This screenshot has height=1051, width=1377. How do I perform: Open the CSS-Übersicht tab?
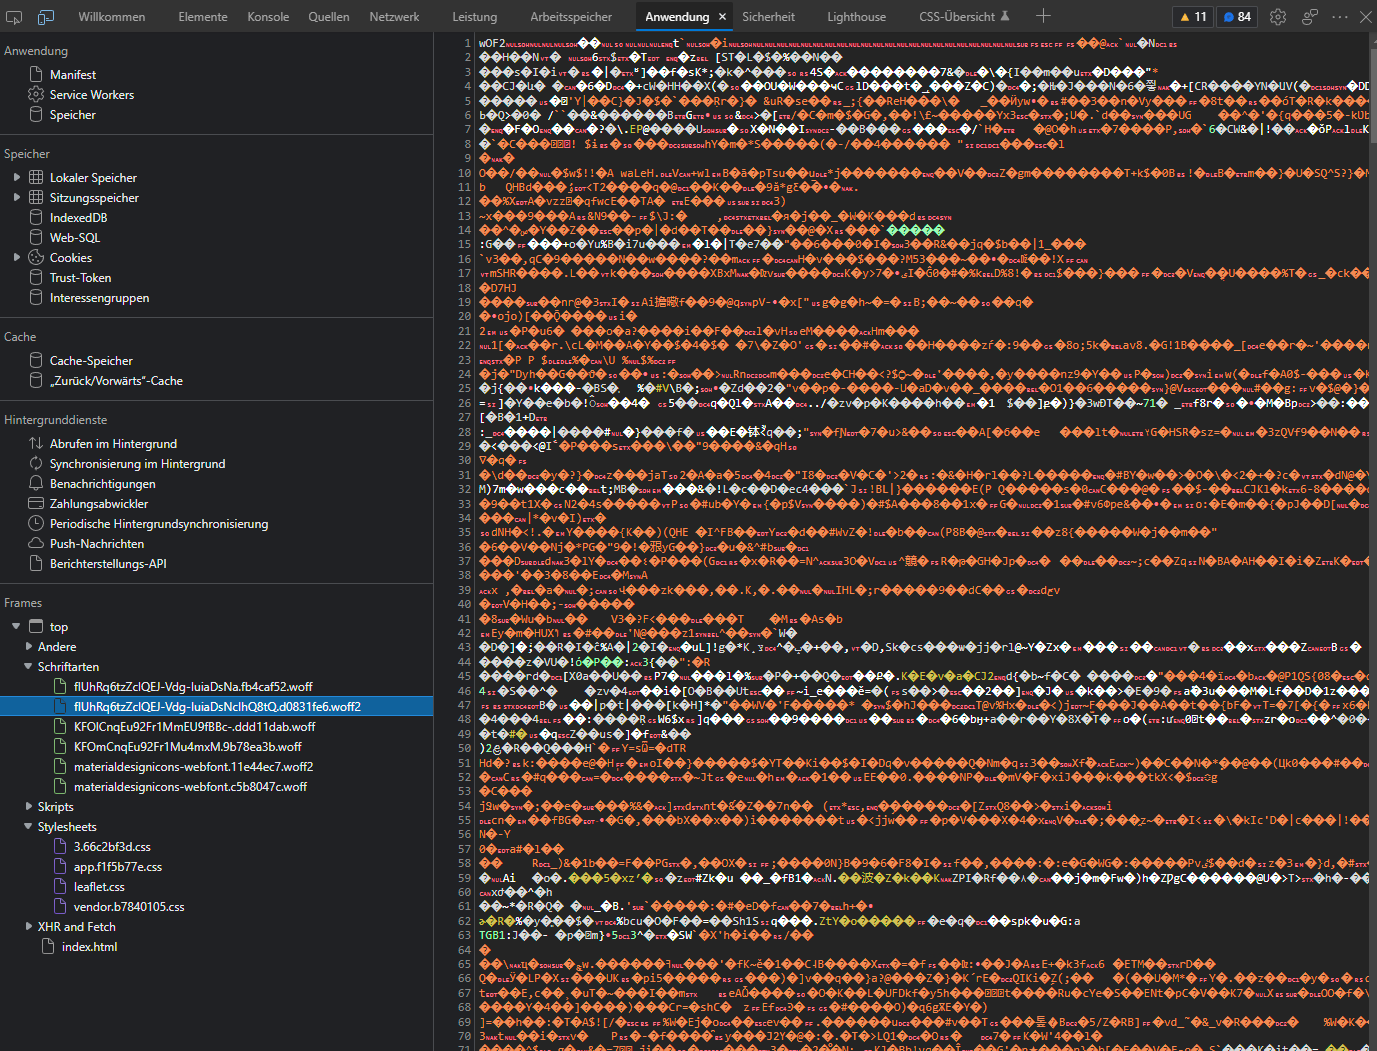964,17
